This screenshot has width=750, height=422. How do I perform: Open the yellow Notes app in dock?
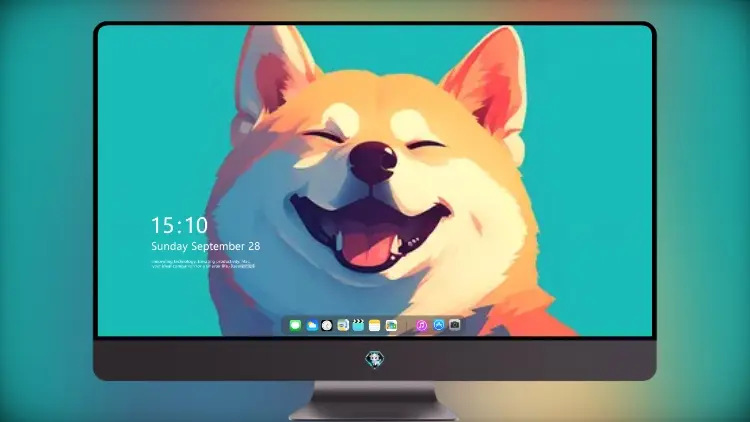375,325
